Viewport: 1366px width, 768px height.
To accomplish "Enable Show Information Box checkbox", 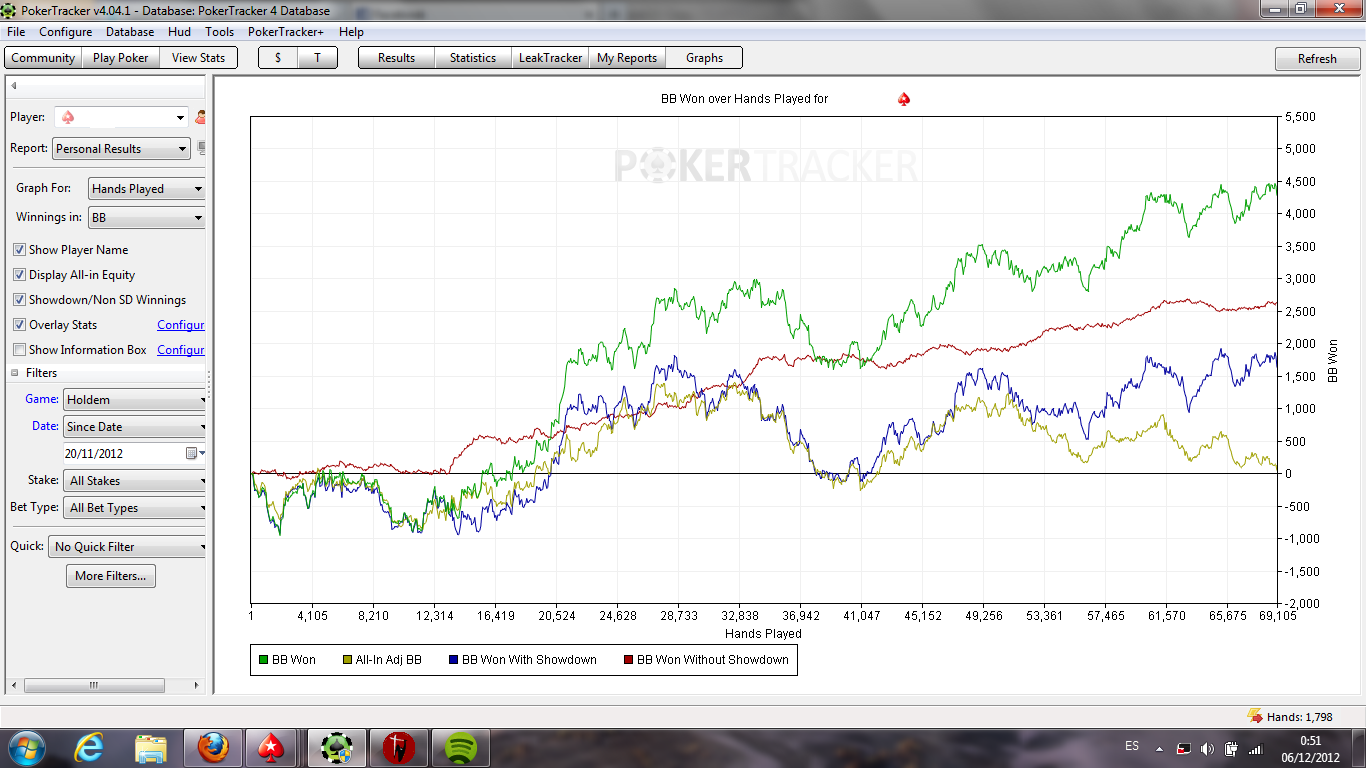I will point(19,350).
